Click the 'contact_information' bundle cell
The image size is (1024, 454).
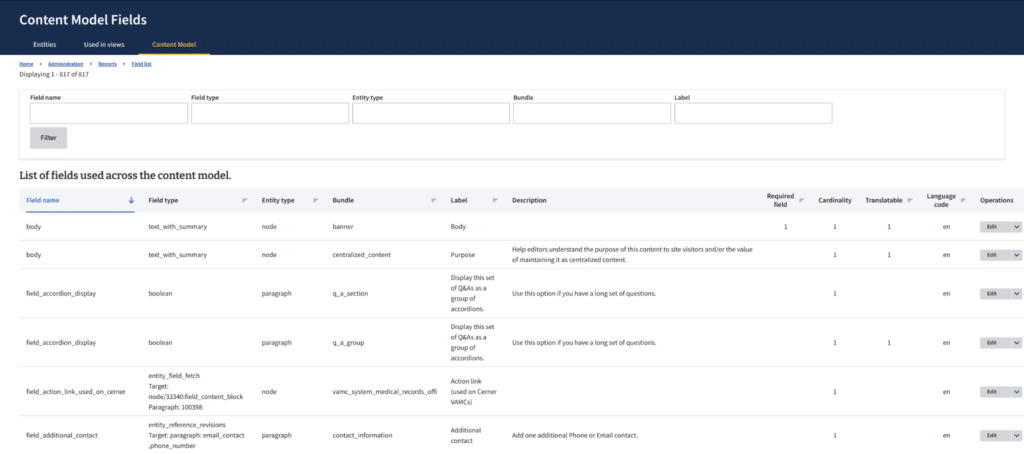pos(361,435)
